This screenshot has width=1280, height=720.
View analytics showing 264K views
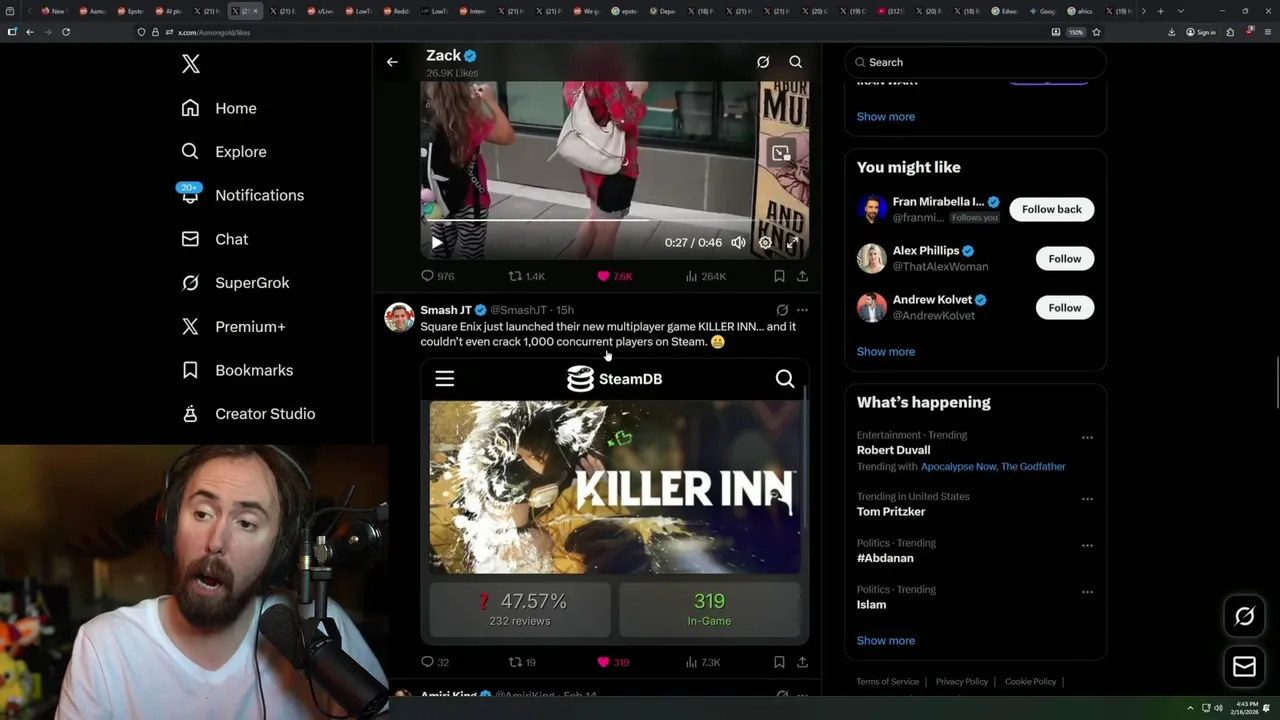click(706, 276)
